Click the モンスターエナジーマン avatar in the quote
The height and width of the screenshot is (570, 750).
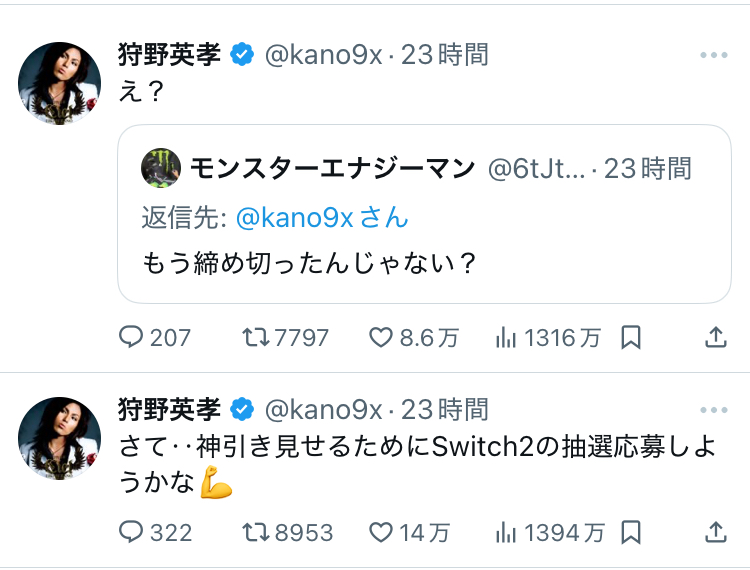(x=160, y=168)
